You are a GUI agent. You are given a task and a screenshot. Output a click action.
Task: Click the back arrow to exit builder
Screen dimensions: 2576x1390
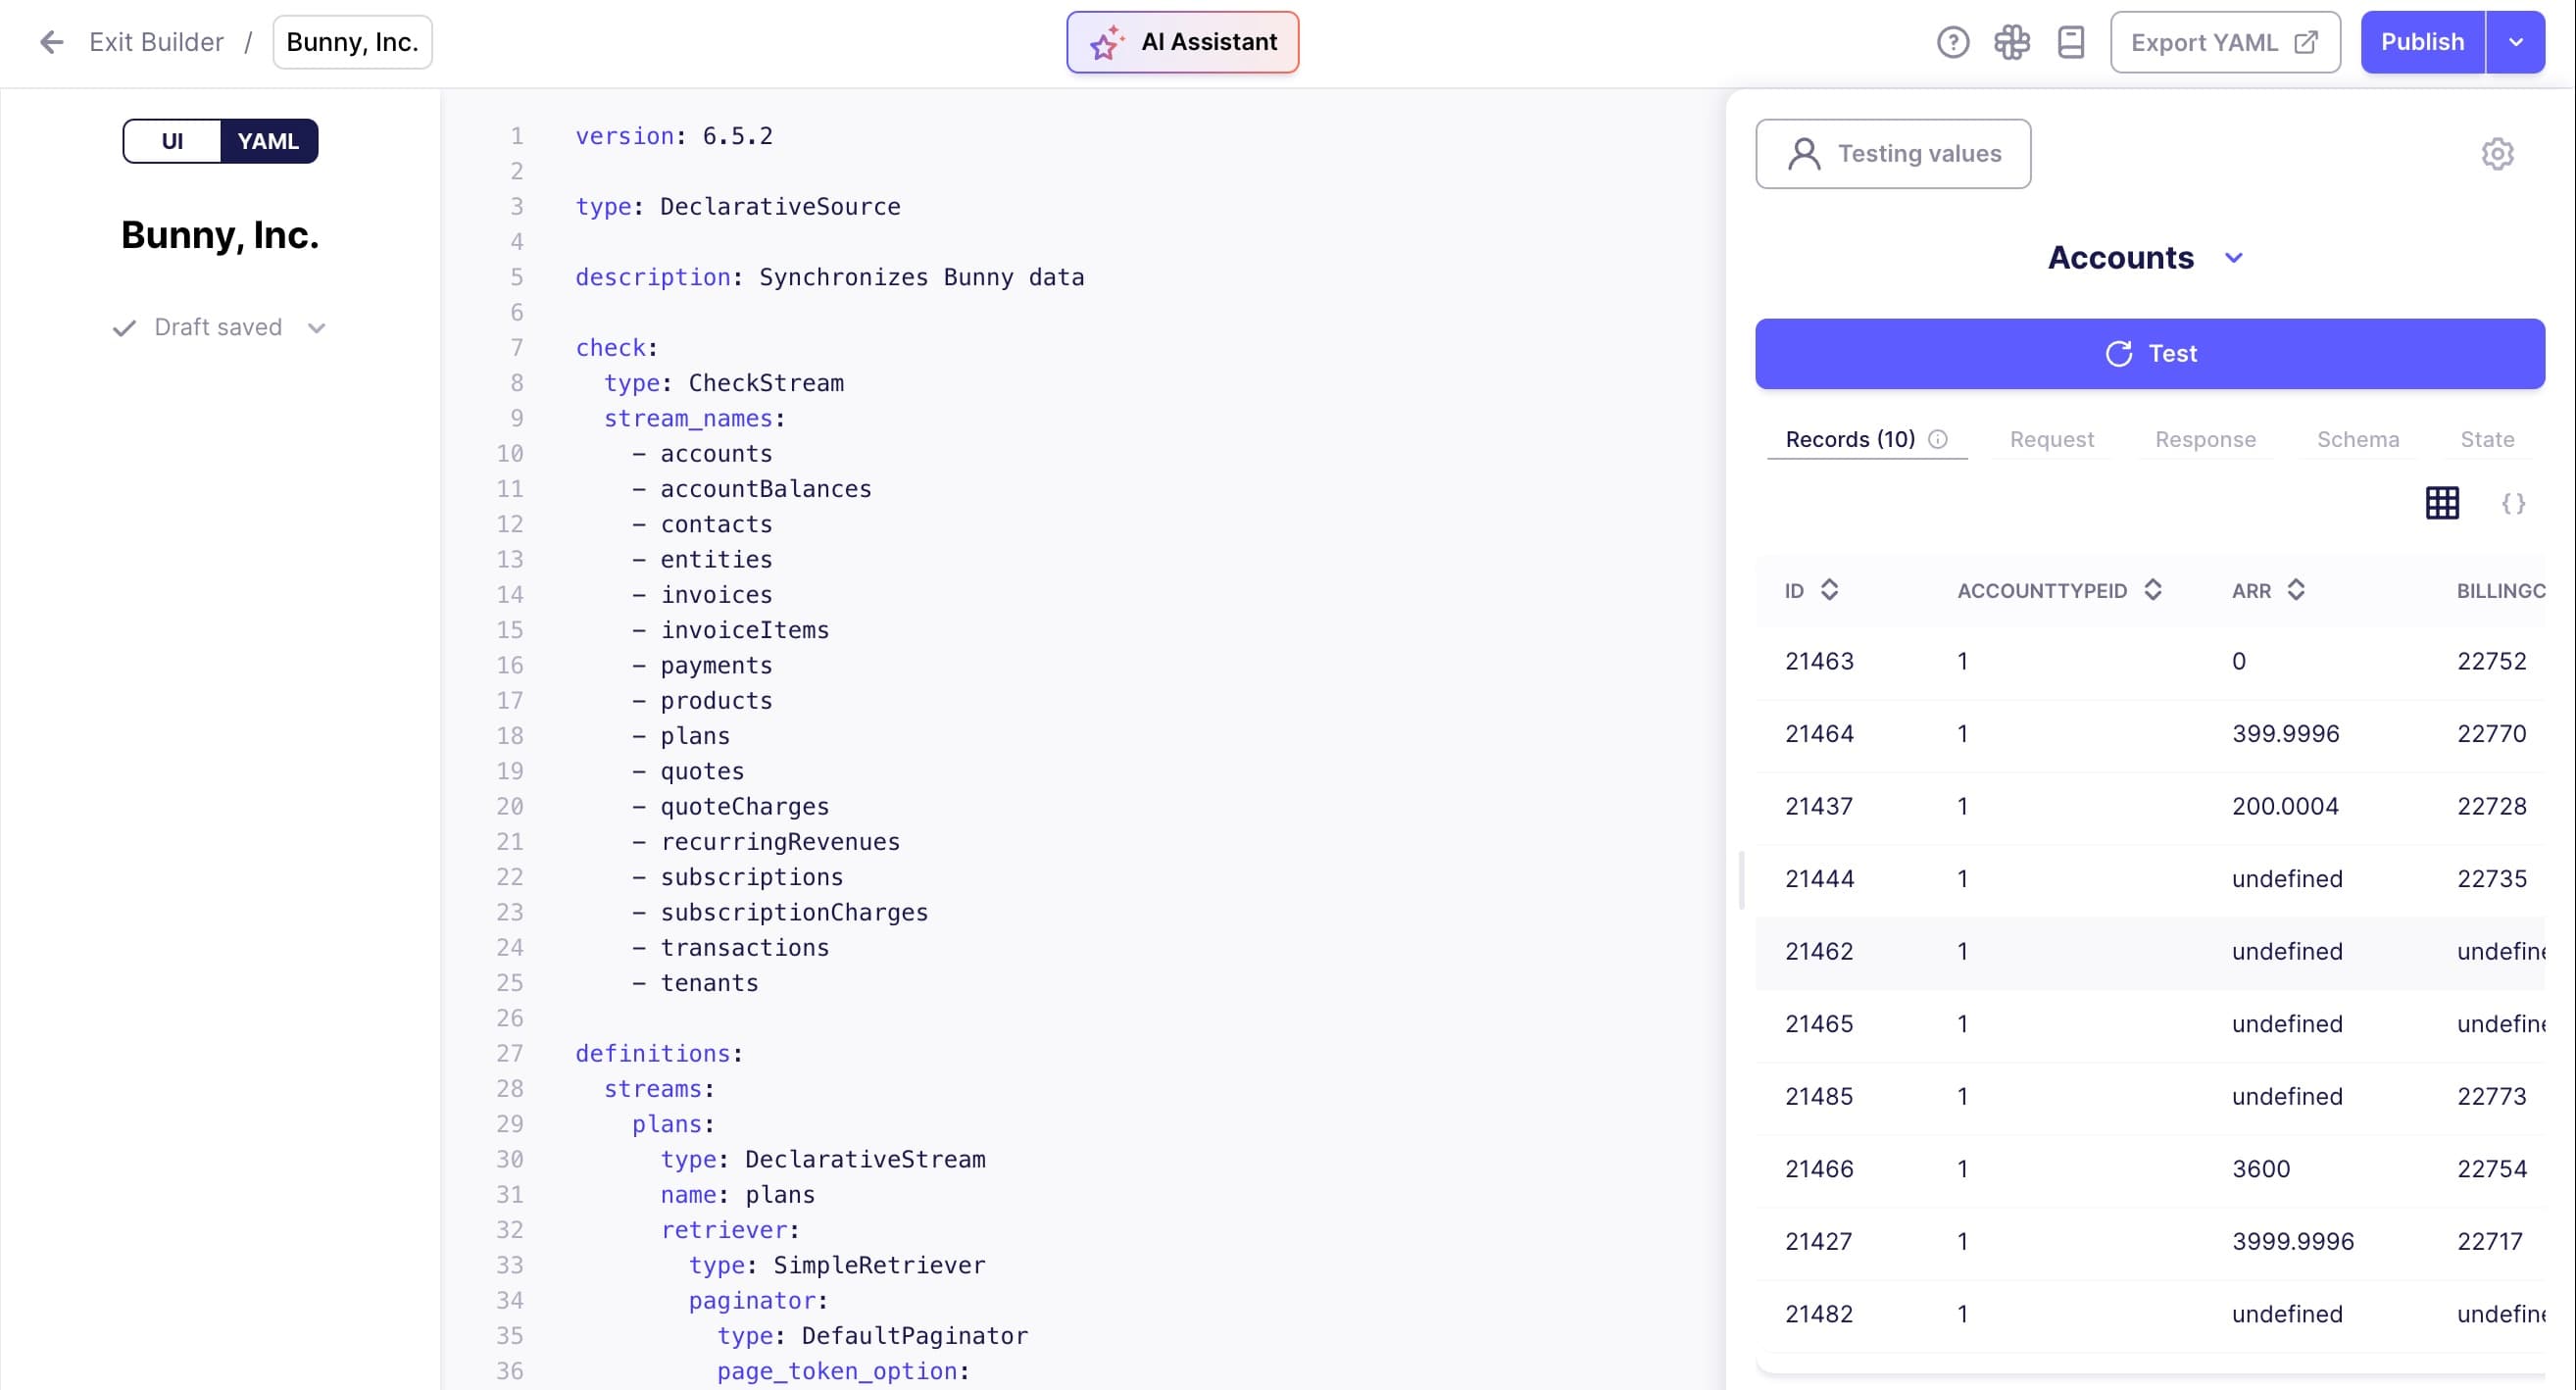tap(51, 42)
